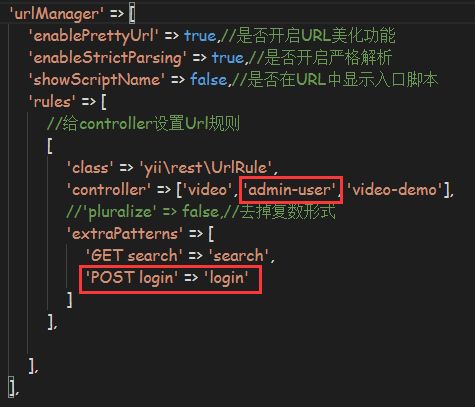Click the opening bracket after 'urlManager' =>

[132, 14]
